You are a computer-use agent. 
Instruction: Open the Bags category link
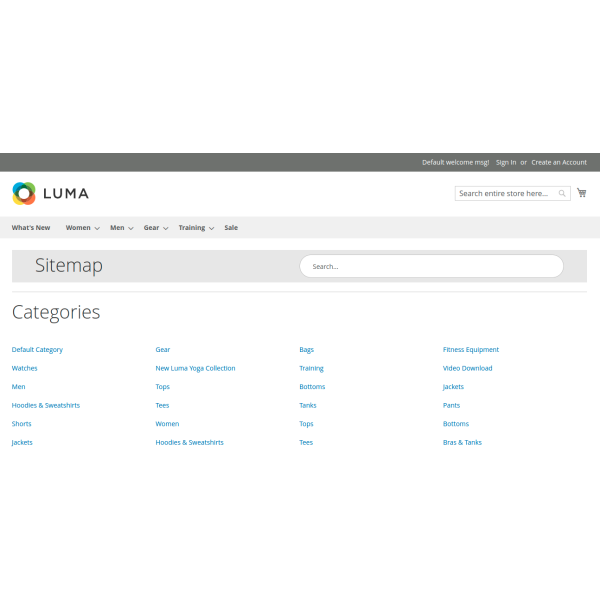pyautogui.click(x=306, y=350)
